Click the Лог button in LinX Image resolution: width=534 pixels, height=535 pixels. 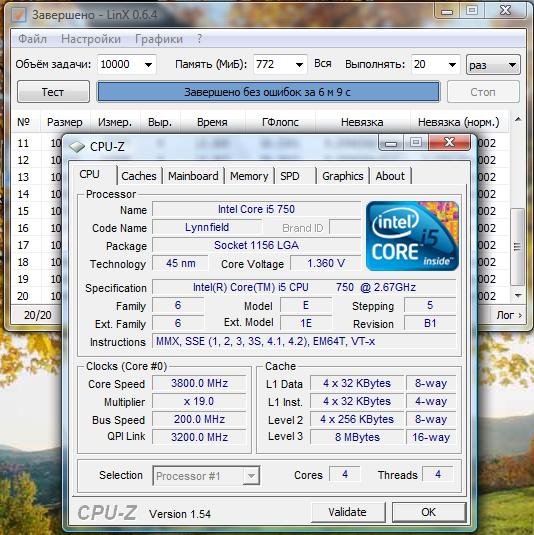click(x=509, y=315)
